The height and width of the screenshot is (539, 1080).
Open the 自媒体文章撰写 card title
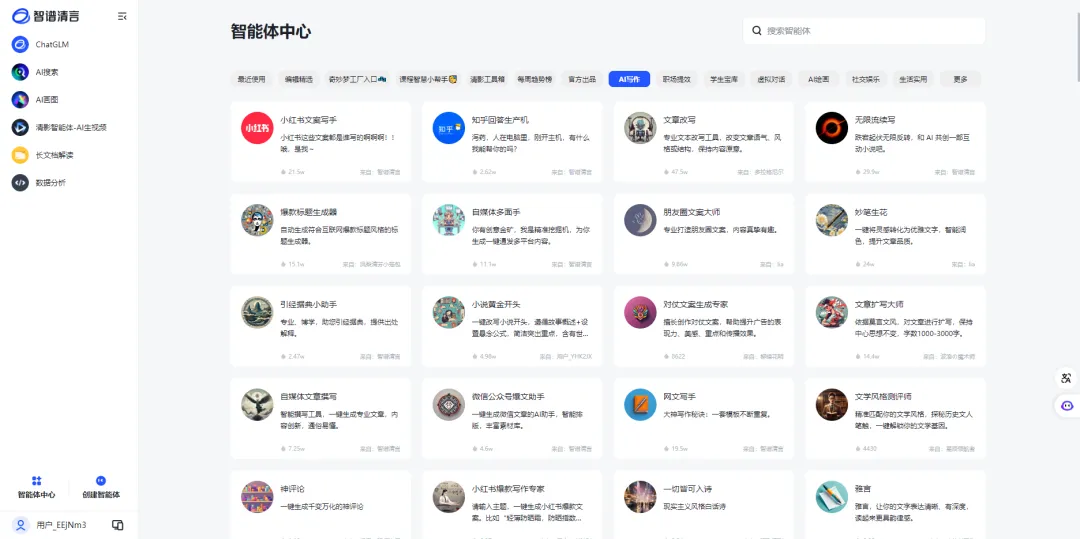pos(308,397)
